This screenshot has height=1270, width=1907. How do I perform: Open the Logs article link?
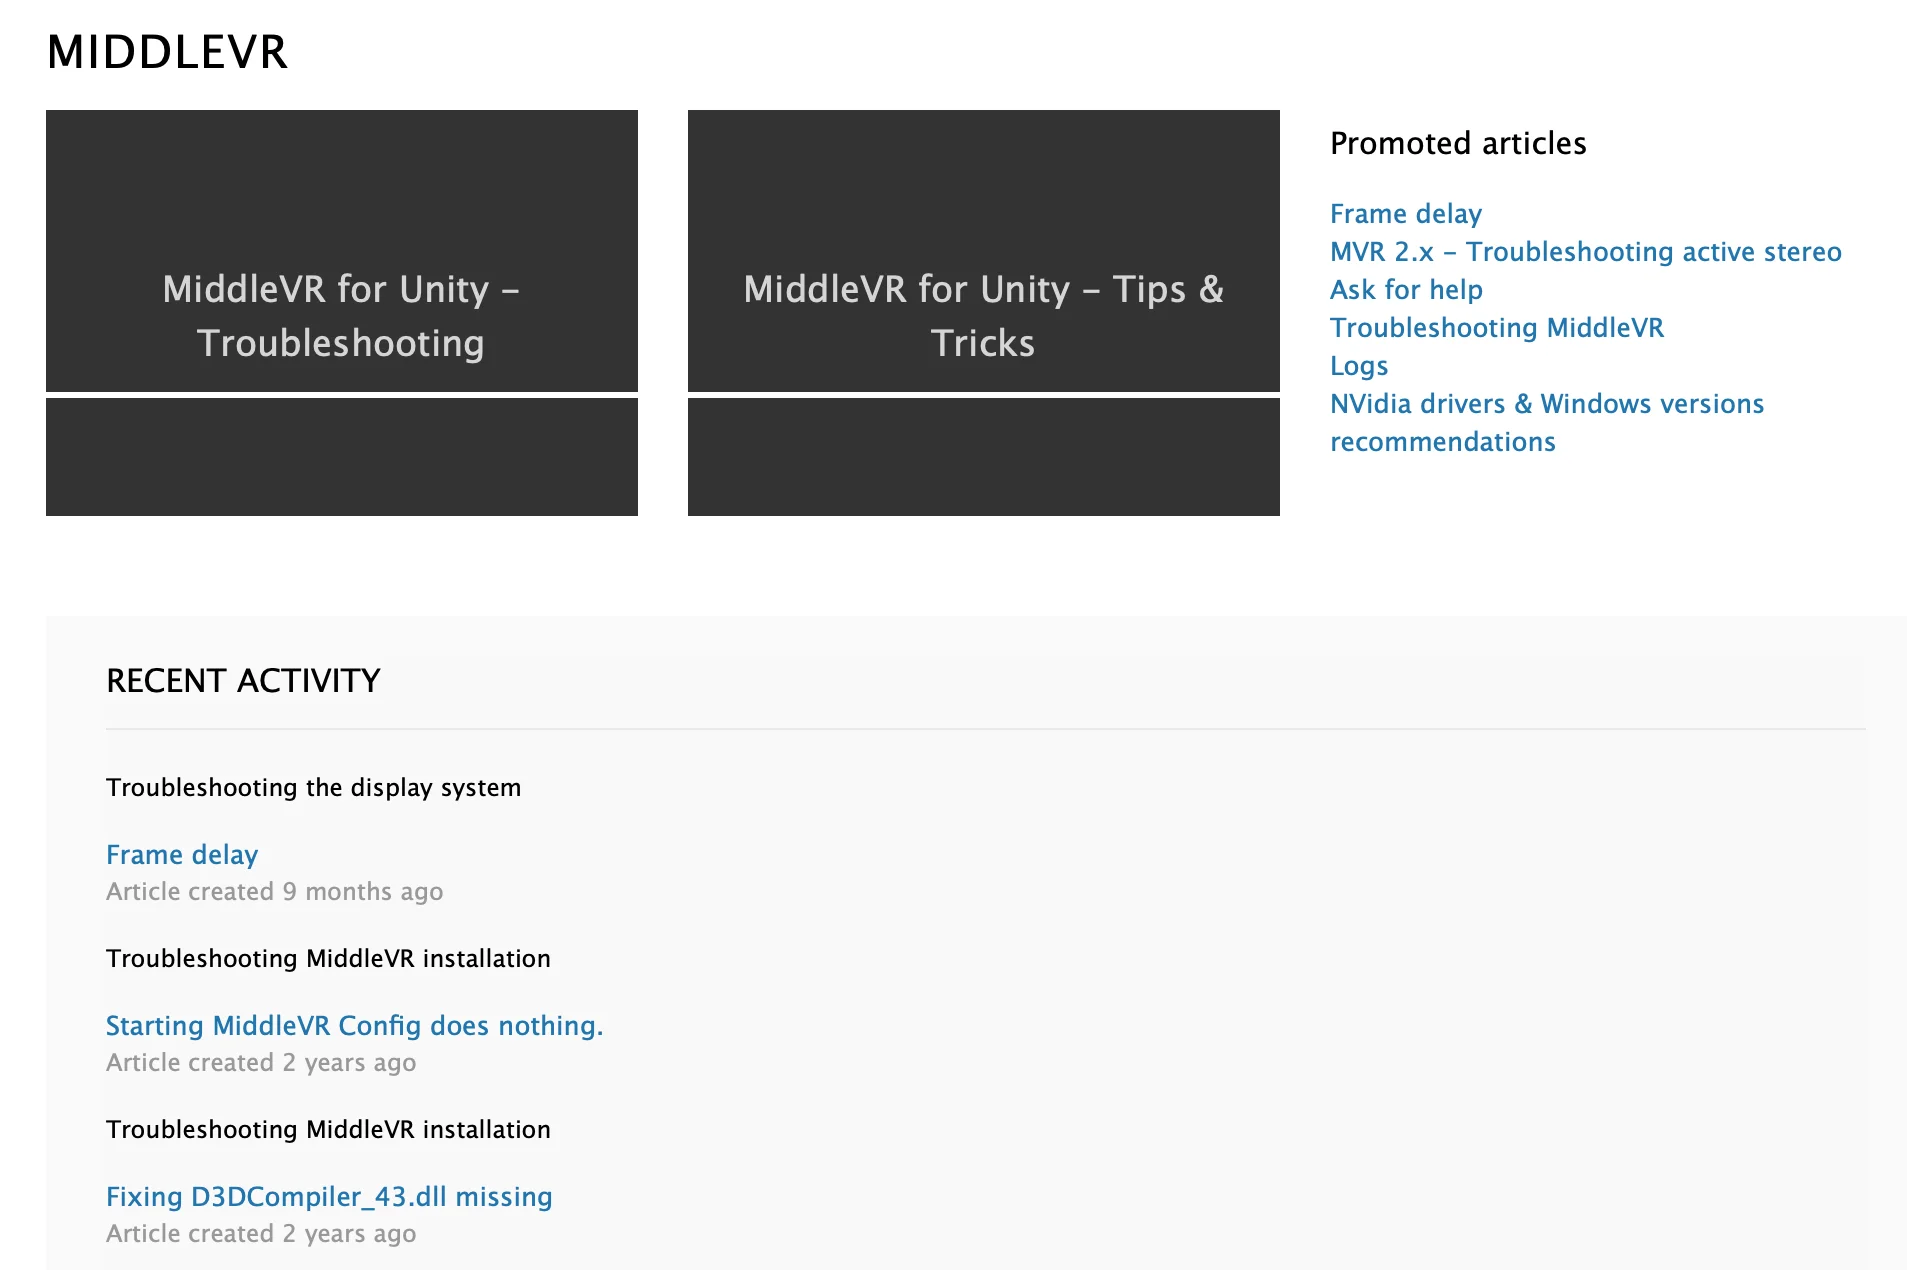[1359, 366]
